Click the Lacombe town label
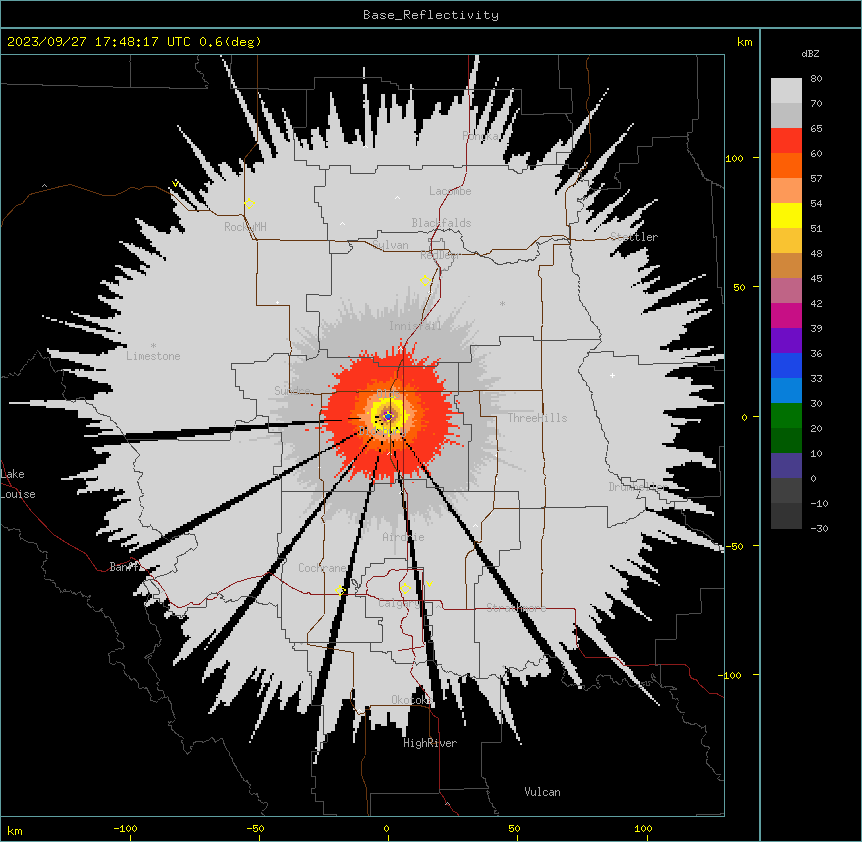 [450, 191]
